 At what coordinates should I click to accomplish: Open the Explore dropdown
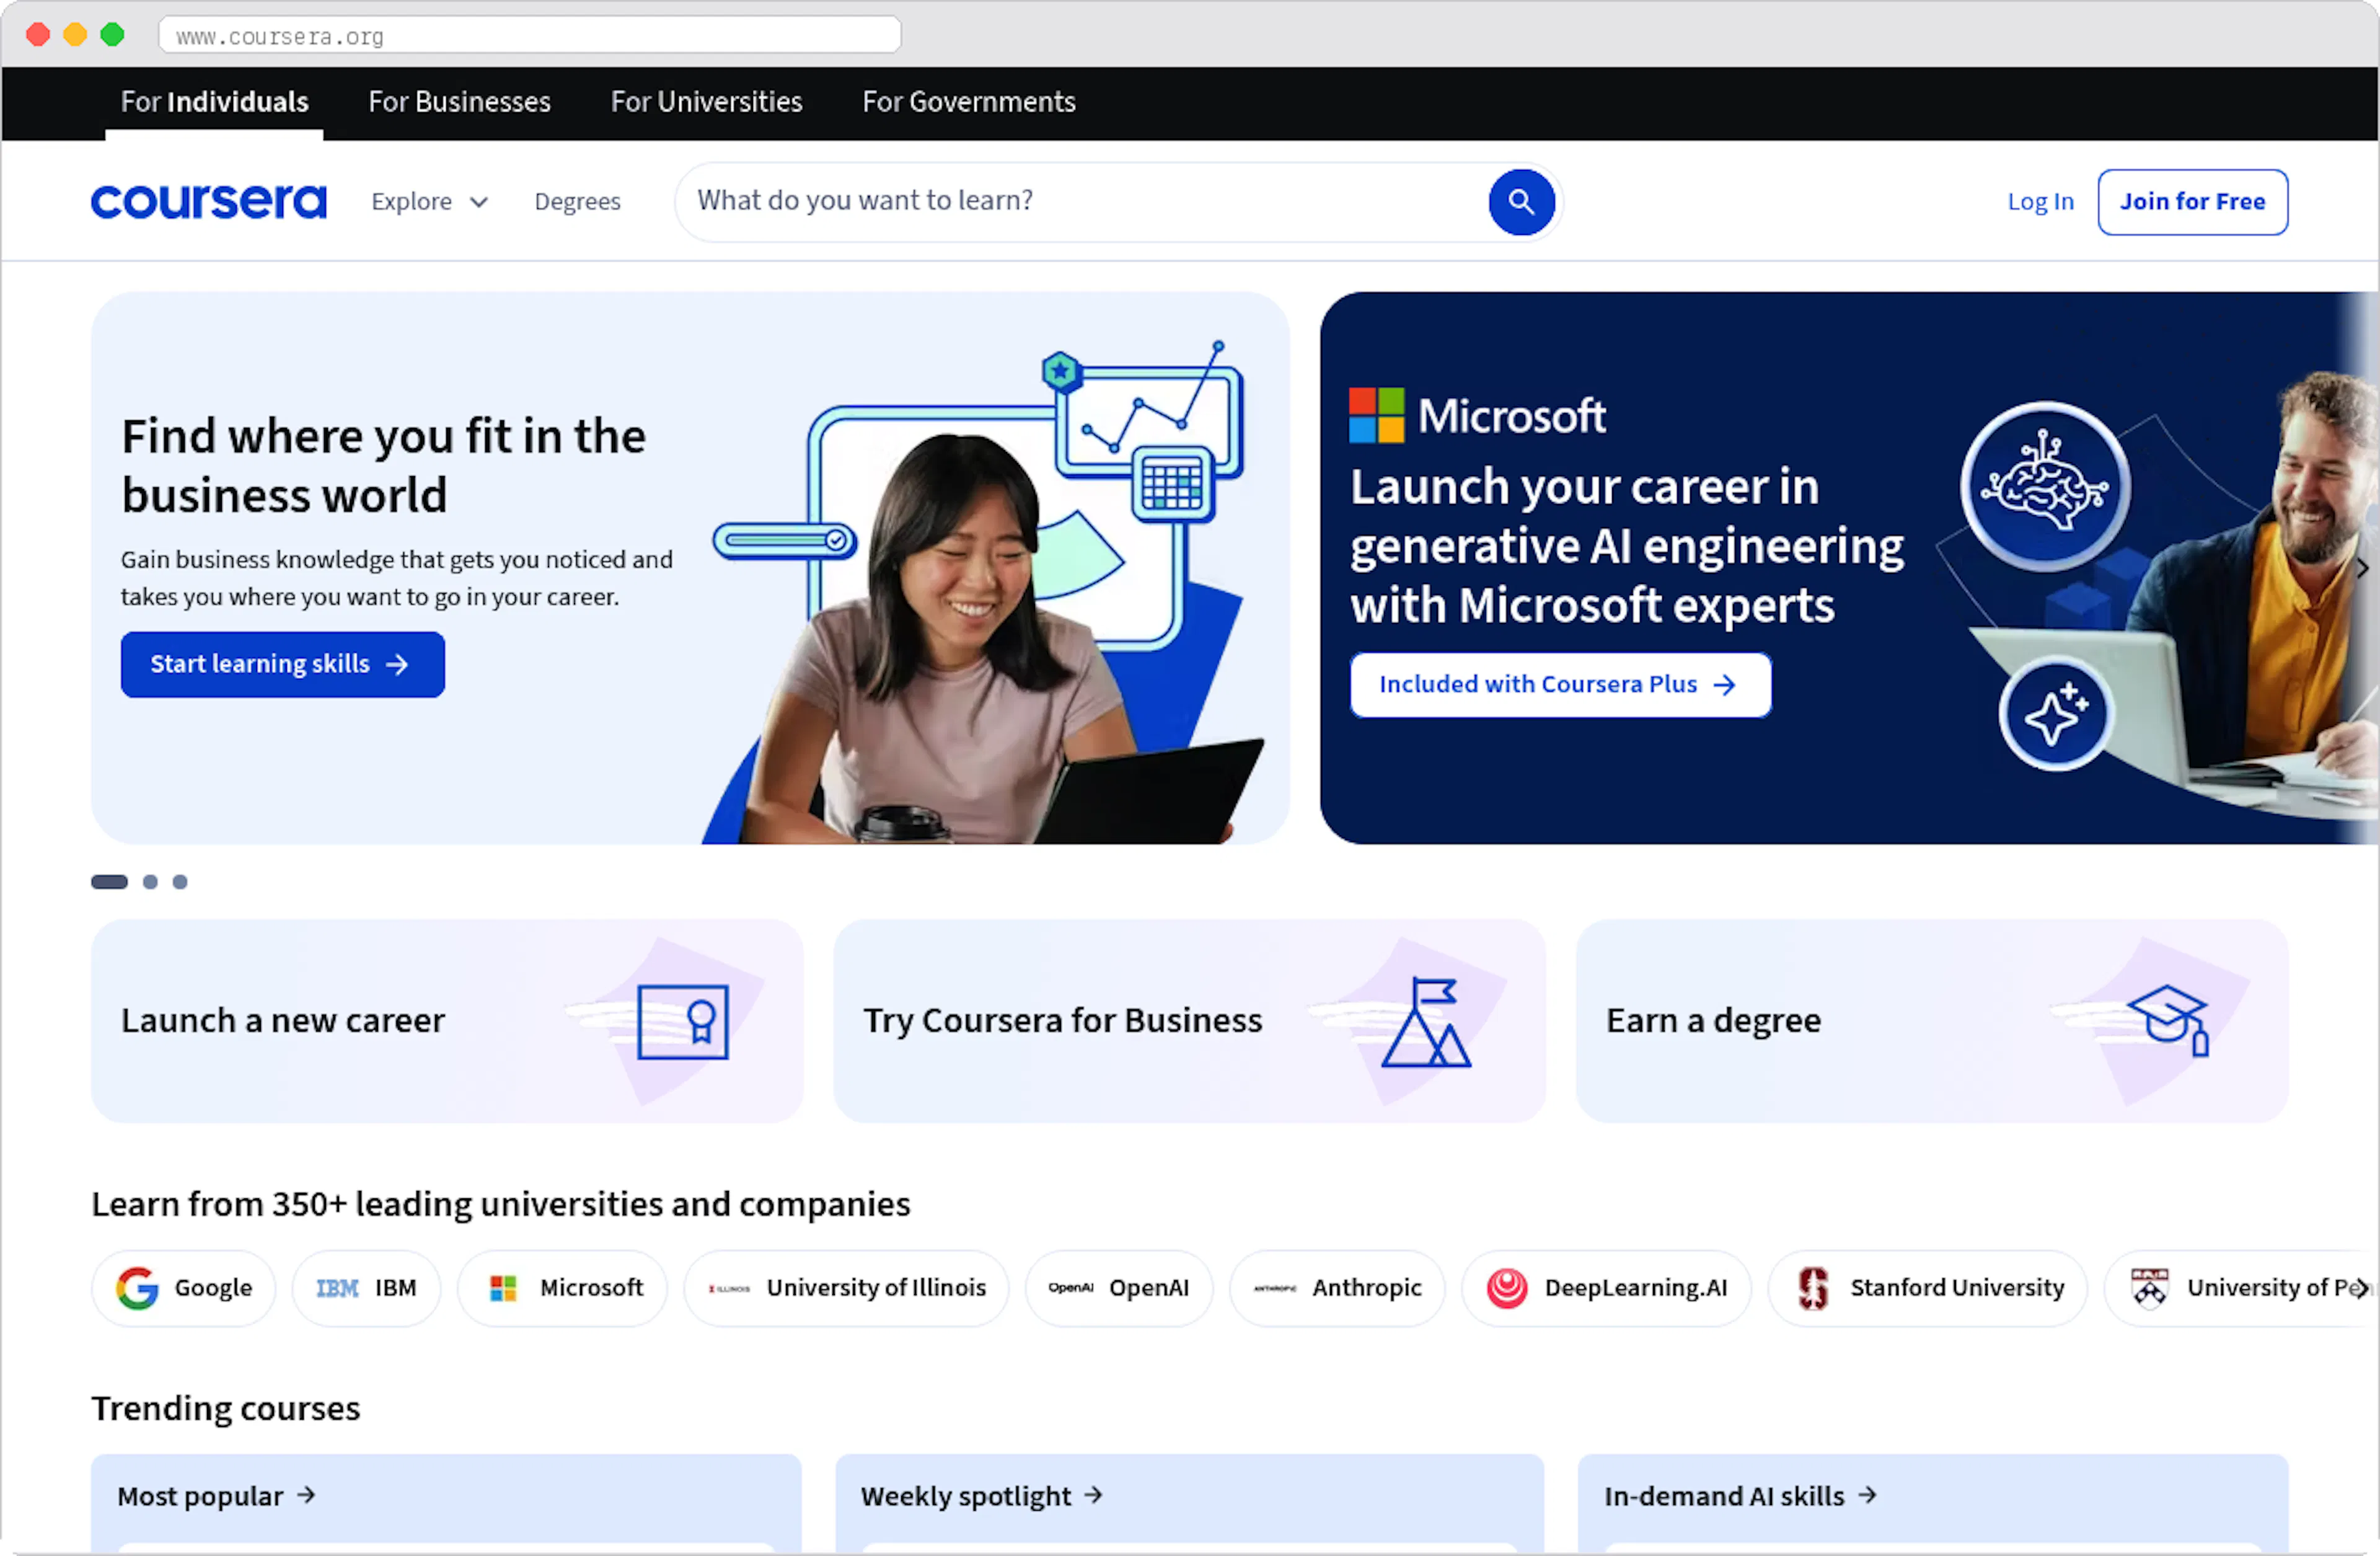click(x=428, y=201)
